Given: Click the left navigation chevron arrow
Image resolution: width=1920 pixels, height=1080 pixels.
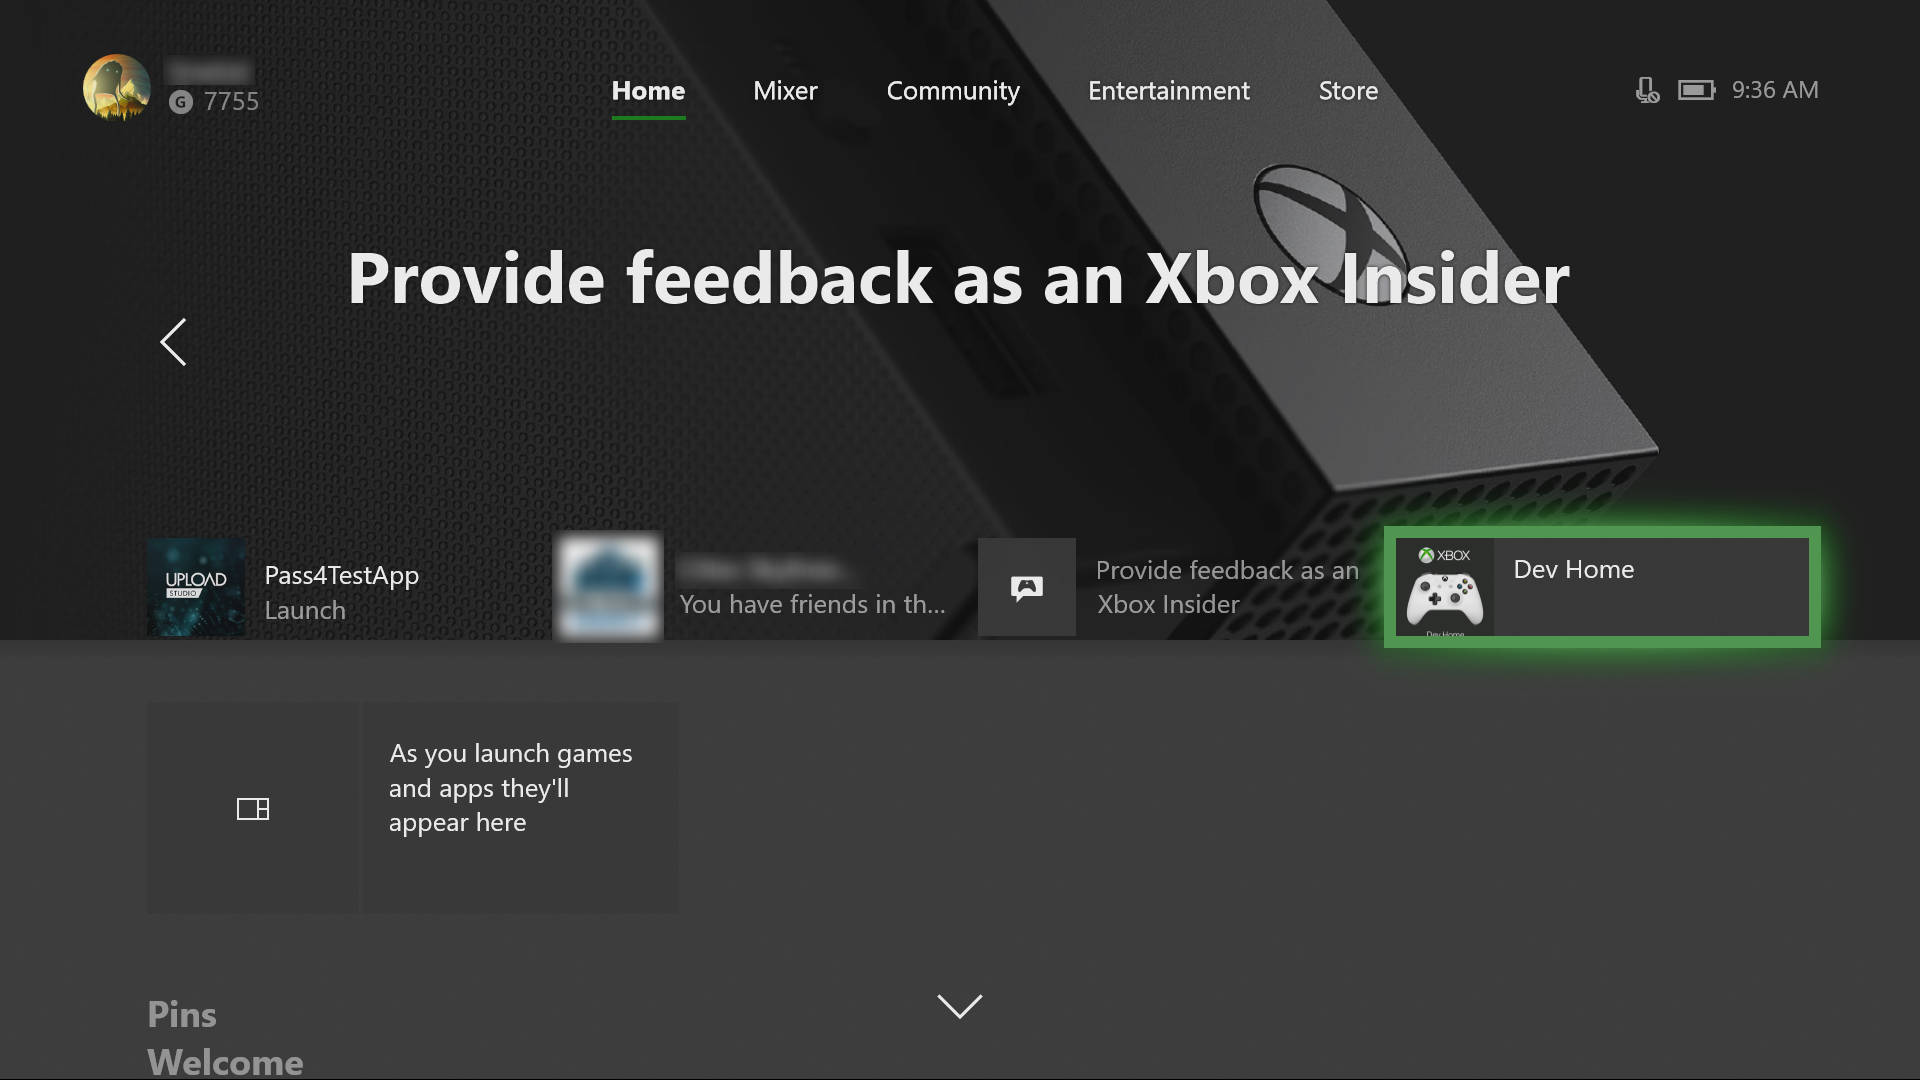Looking at the screenshot, I should 173,342.
